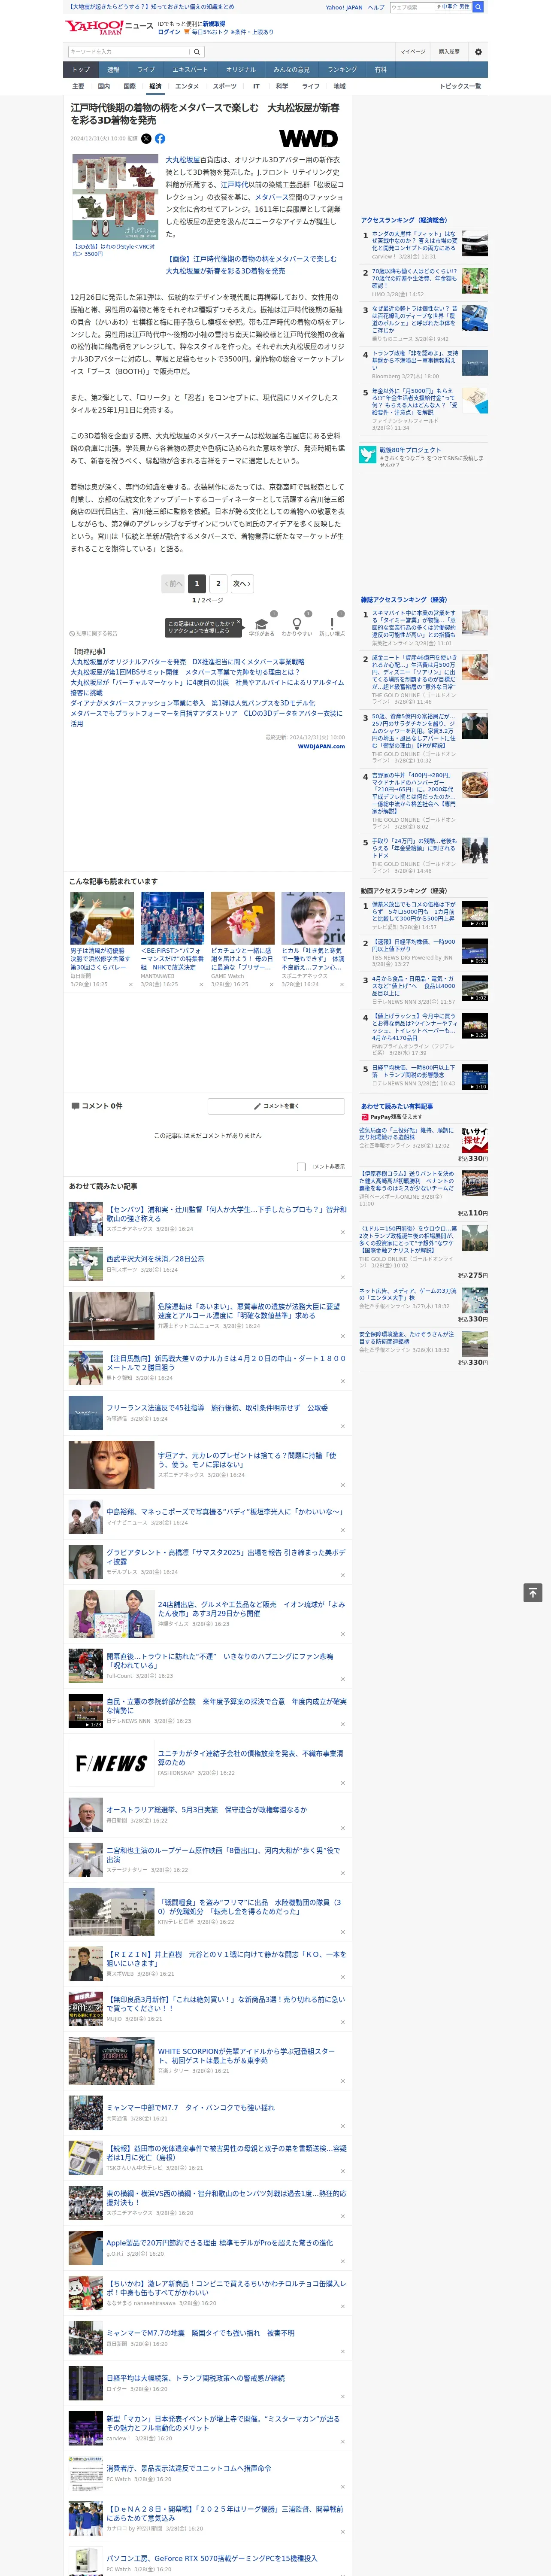Select 有料 tab
The image size is (551, 2576).
pos(380,70)
